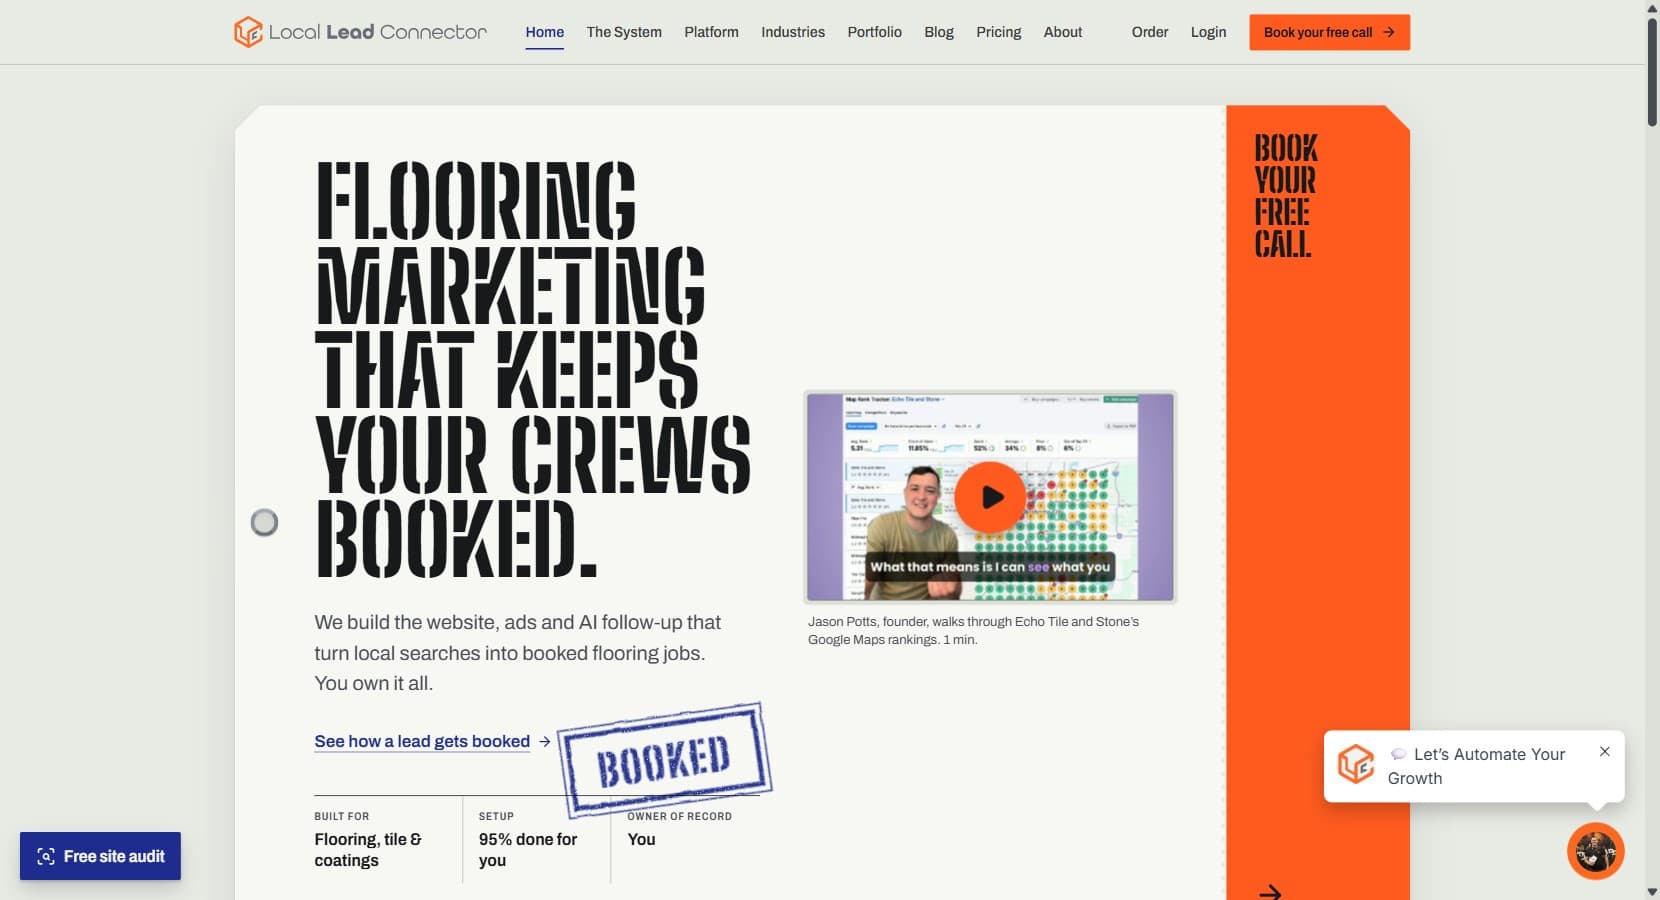Click See how a lead gets booked

[432, 741]
